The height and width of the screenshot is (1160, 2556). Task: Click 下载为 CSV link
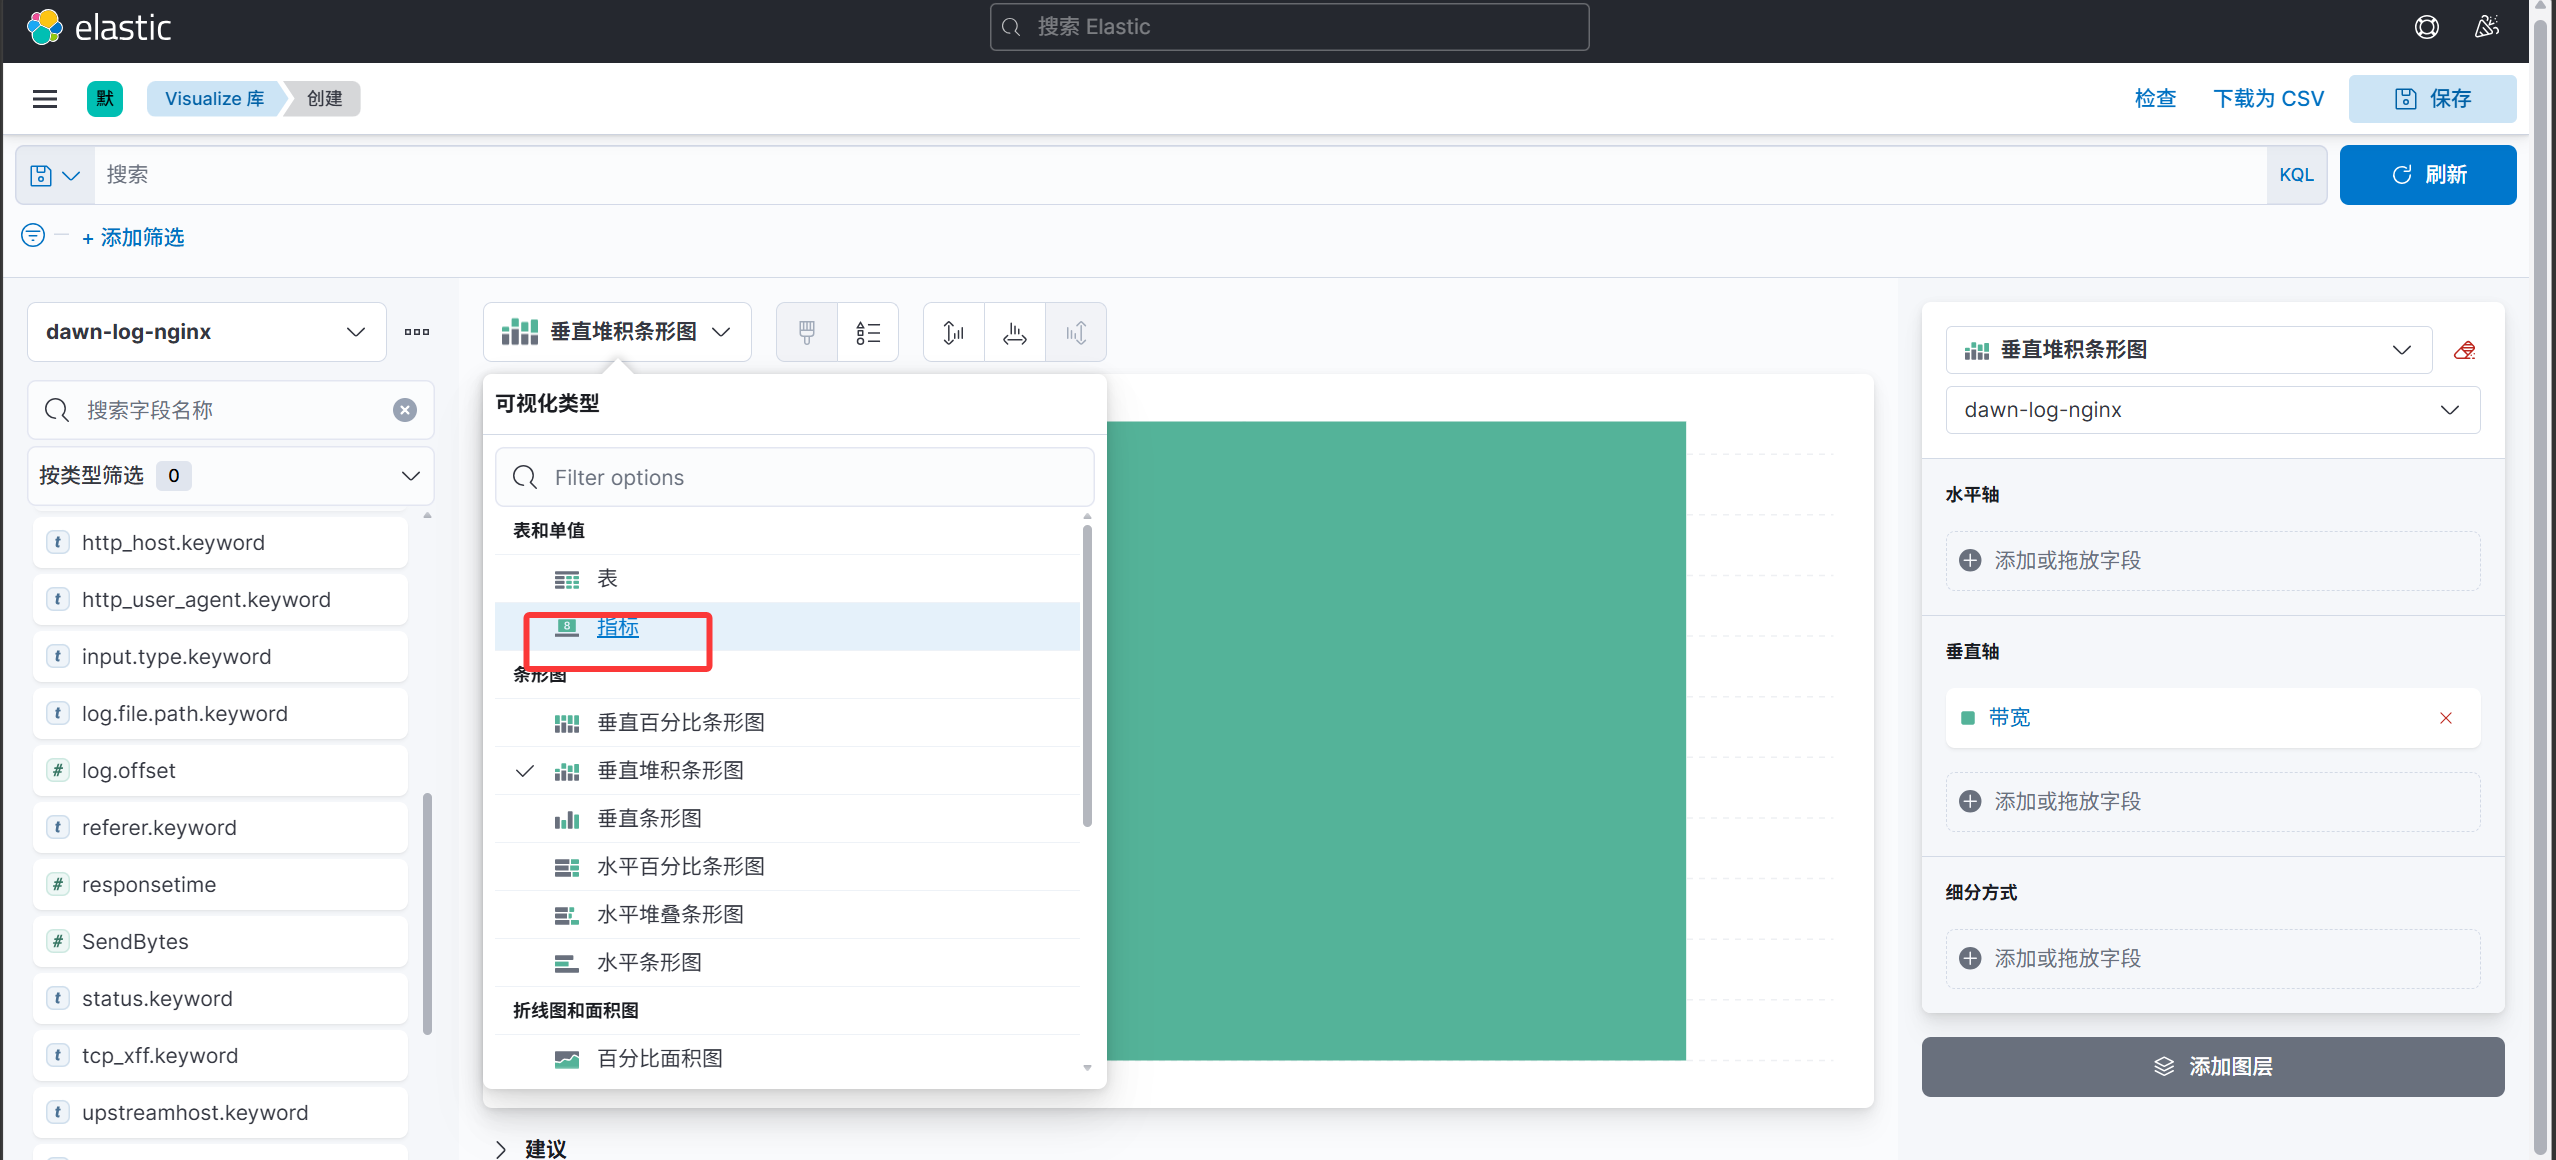coord(2268,98)
